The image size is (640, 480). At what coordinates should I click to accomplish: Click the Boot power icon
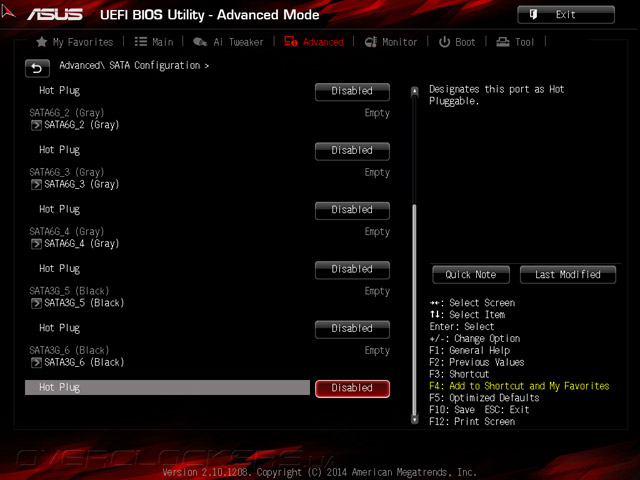(x=444, y=42)
